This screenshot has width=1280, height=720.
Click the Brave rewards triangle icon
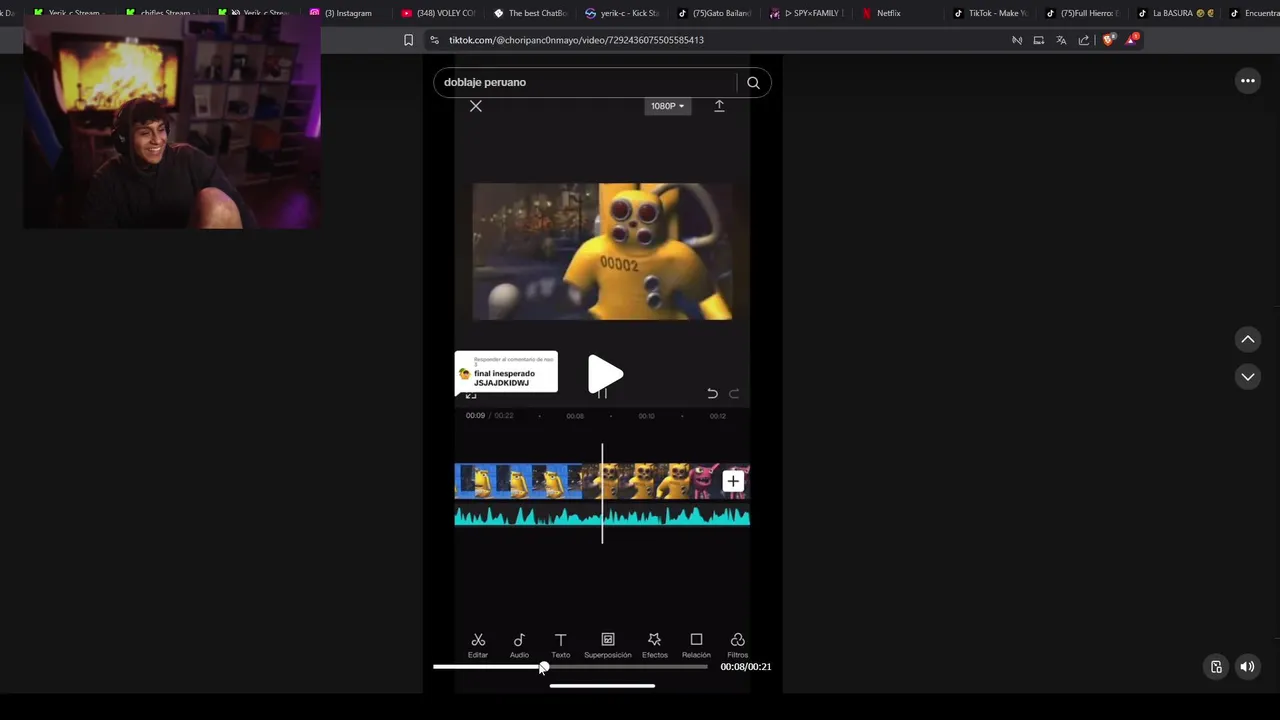[1131, 40]
